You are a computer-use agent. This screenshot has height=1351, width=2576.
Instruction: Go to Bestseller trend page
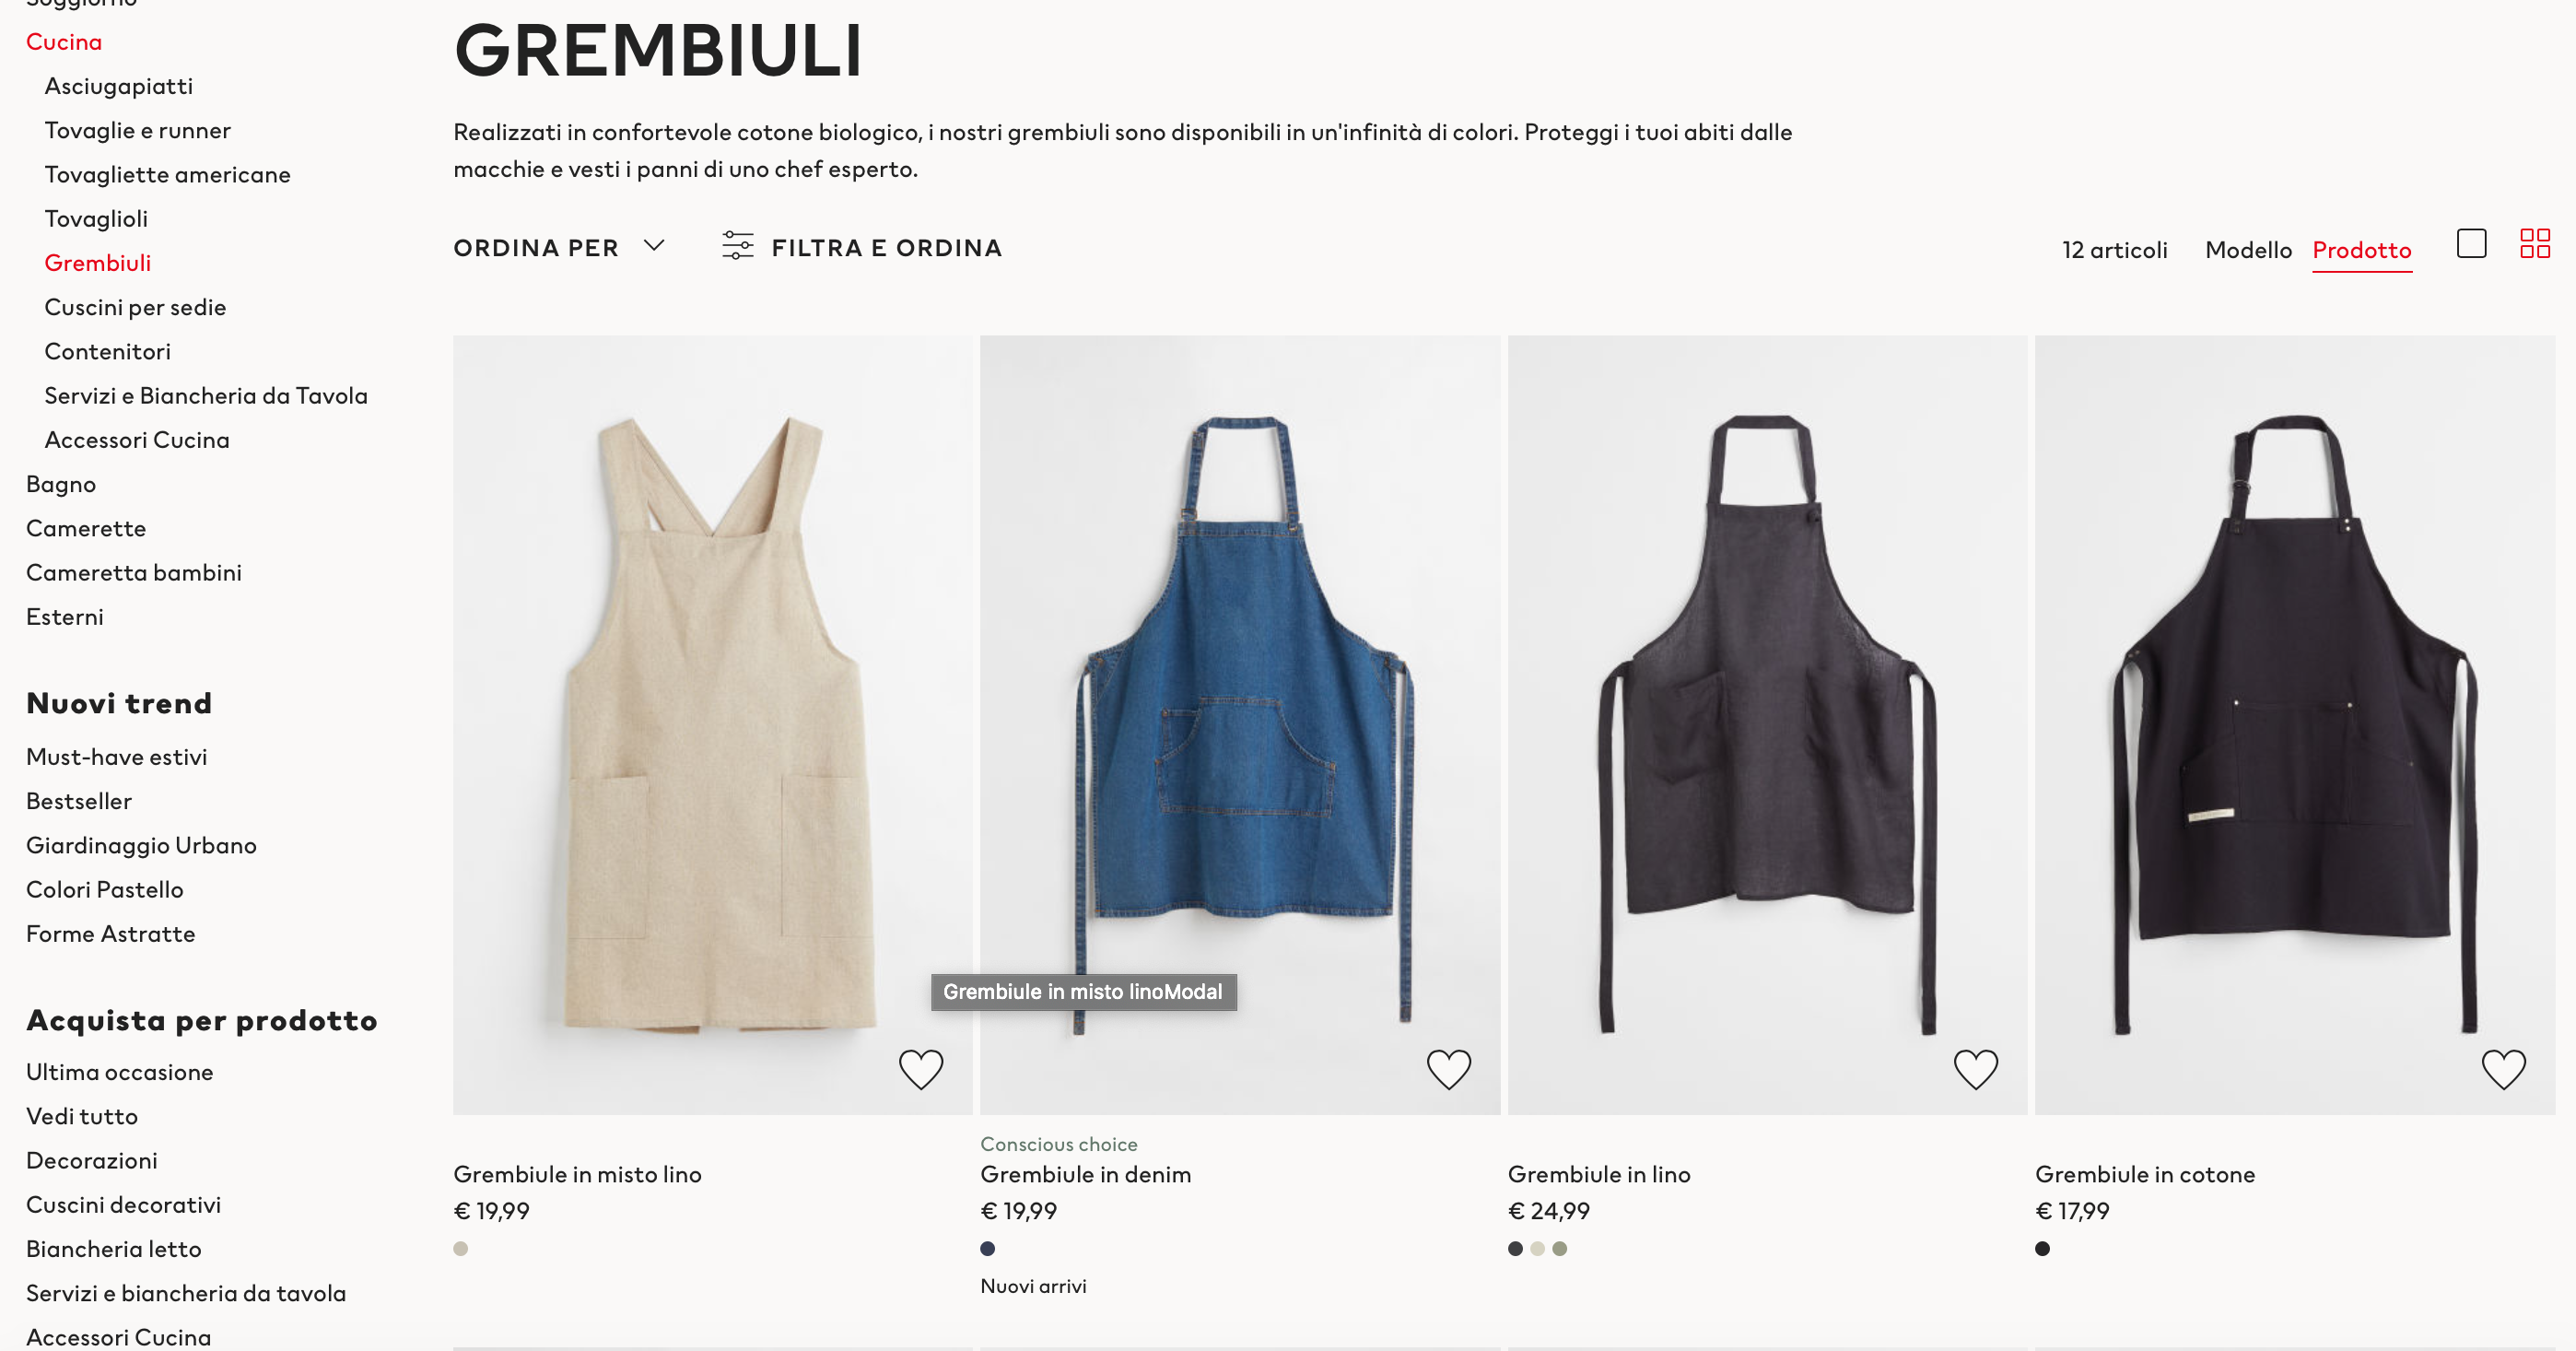coord(79,801)
